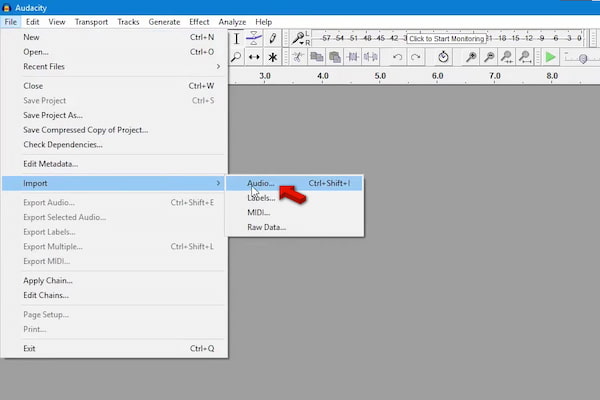Click the Paste toolbar icon
This screenshot has height=400, width=600.
(x=335, y=57)
